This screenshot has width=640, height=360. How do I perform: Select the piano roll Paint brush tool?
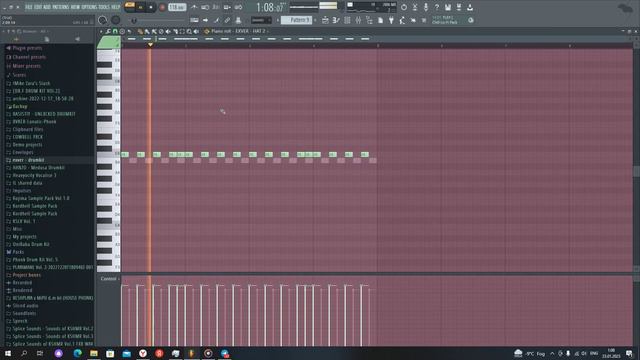click(x=147, y=31)
